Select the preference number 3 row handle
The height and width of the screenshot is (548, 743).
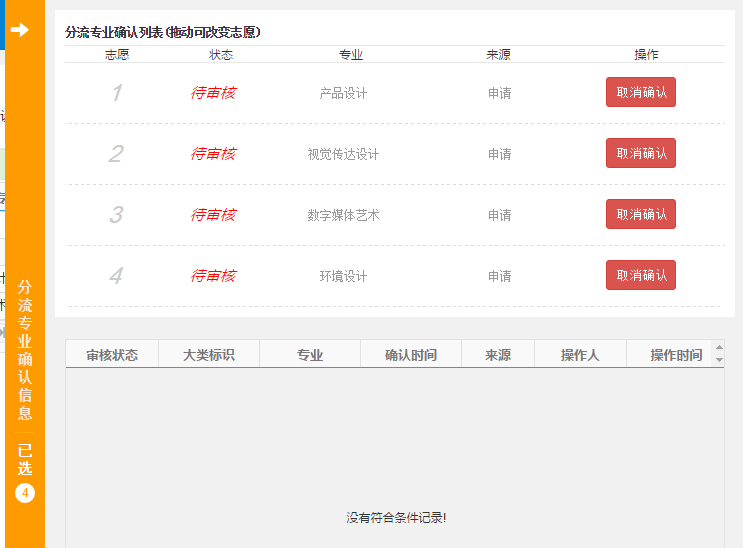tap(116, 215)
